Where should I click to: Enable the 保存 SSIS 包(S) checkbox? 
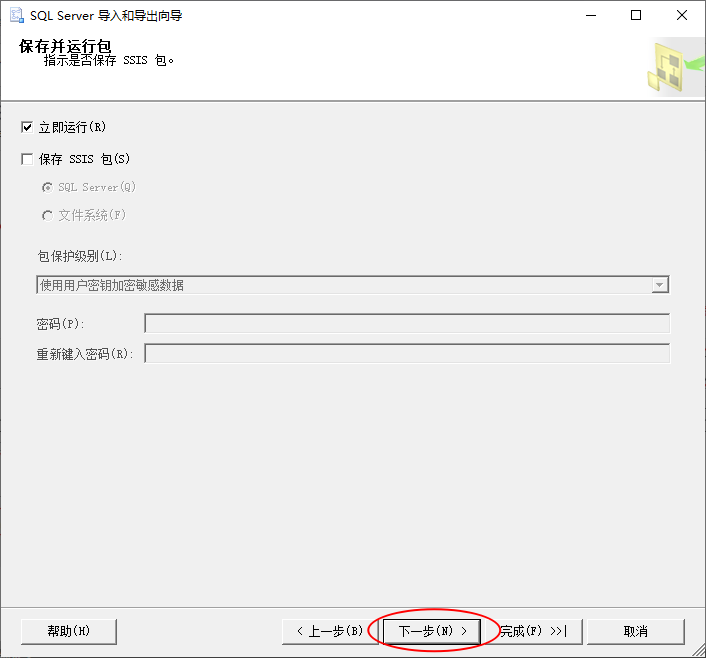point(27,159)
